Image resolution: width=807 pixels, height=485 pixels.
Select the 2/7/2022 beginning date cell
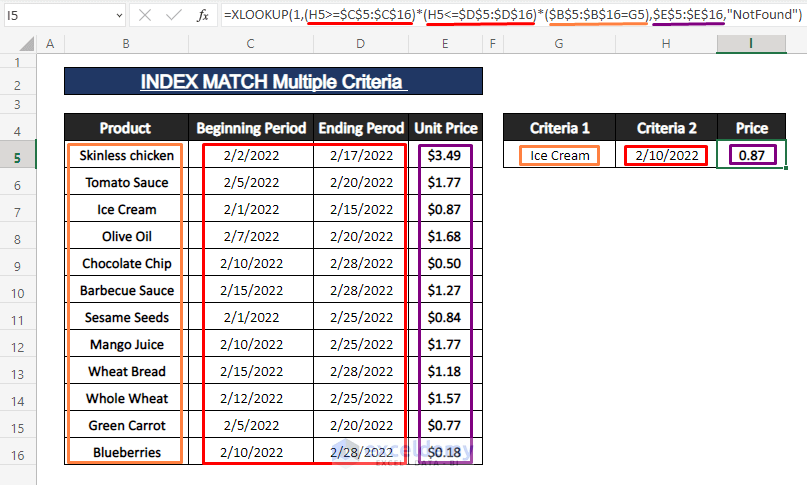click(251, 236)
